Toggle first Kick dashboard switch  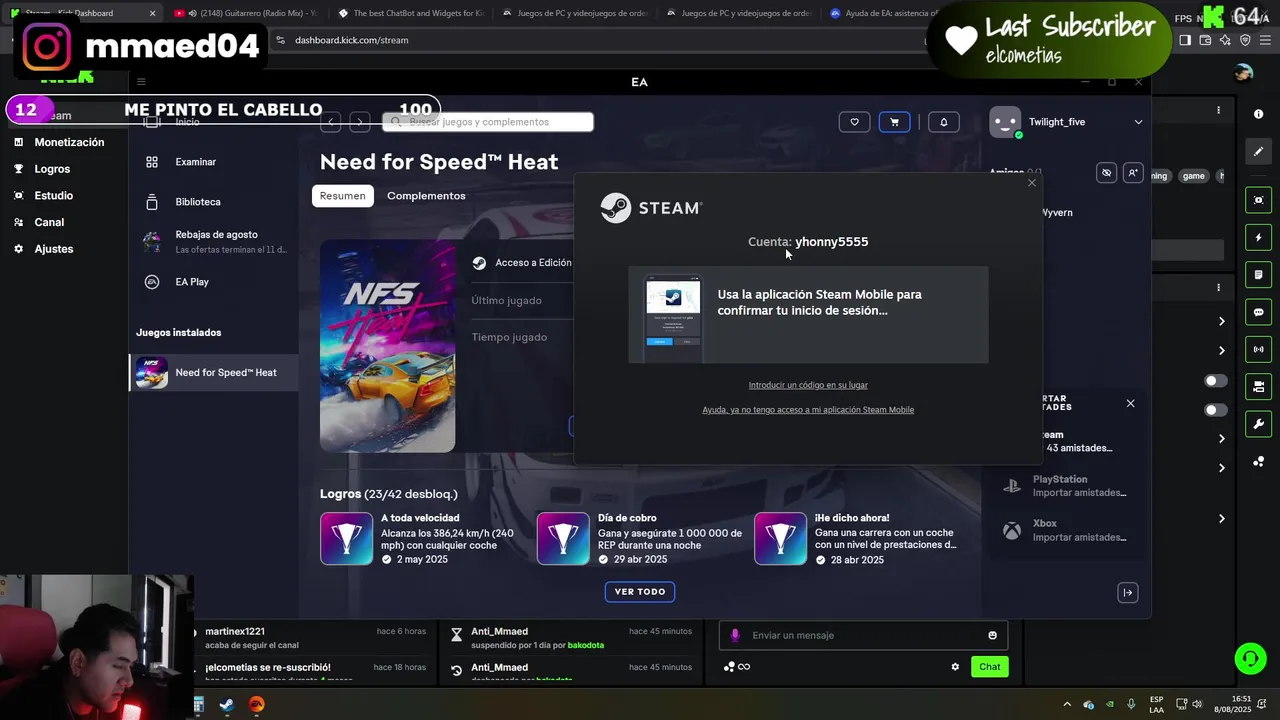1215,381
